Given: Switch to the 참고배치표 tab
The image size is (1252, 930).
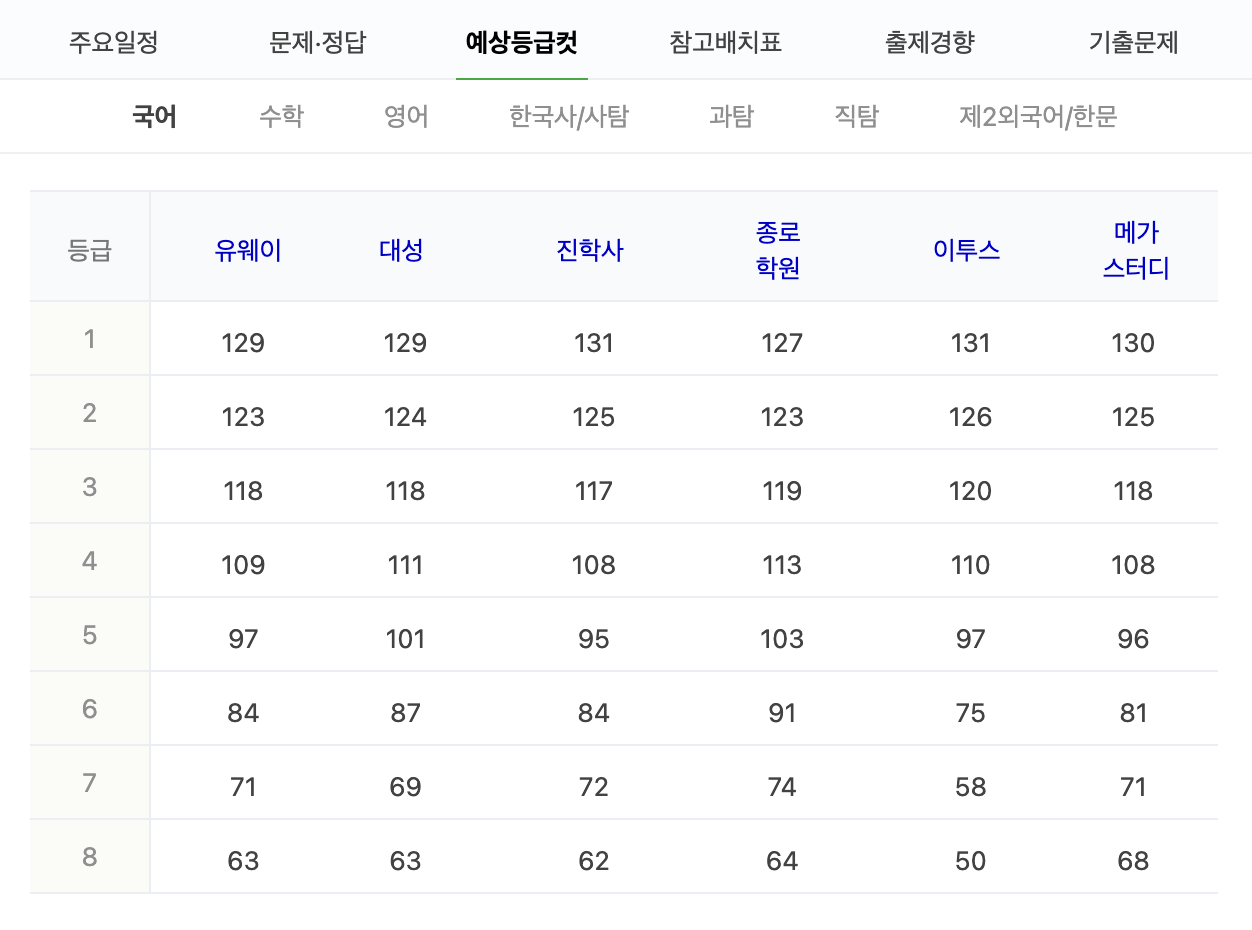Looking at the screenshot, I should 725,41.
